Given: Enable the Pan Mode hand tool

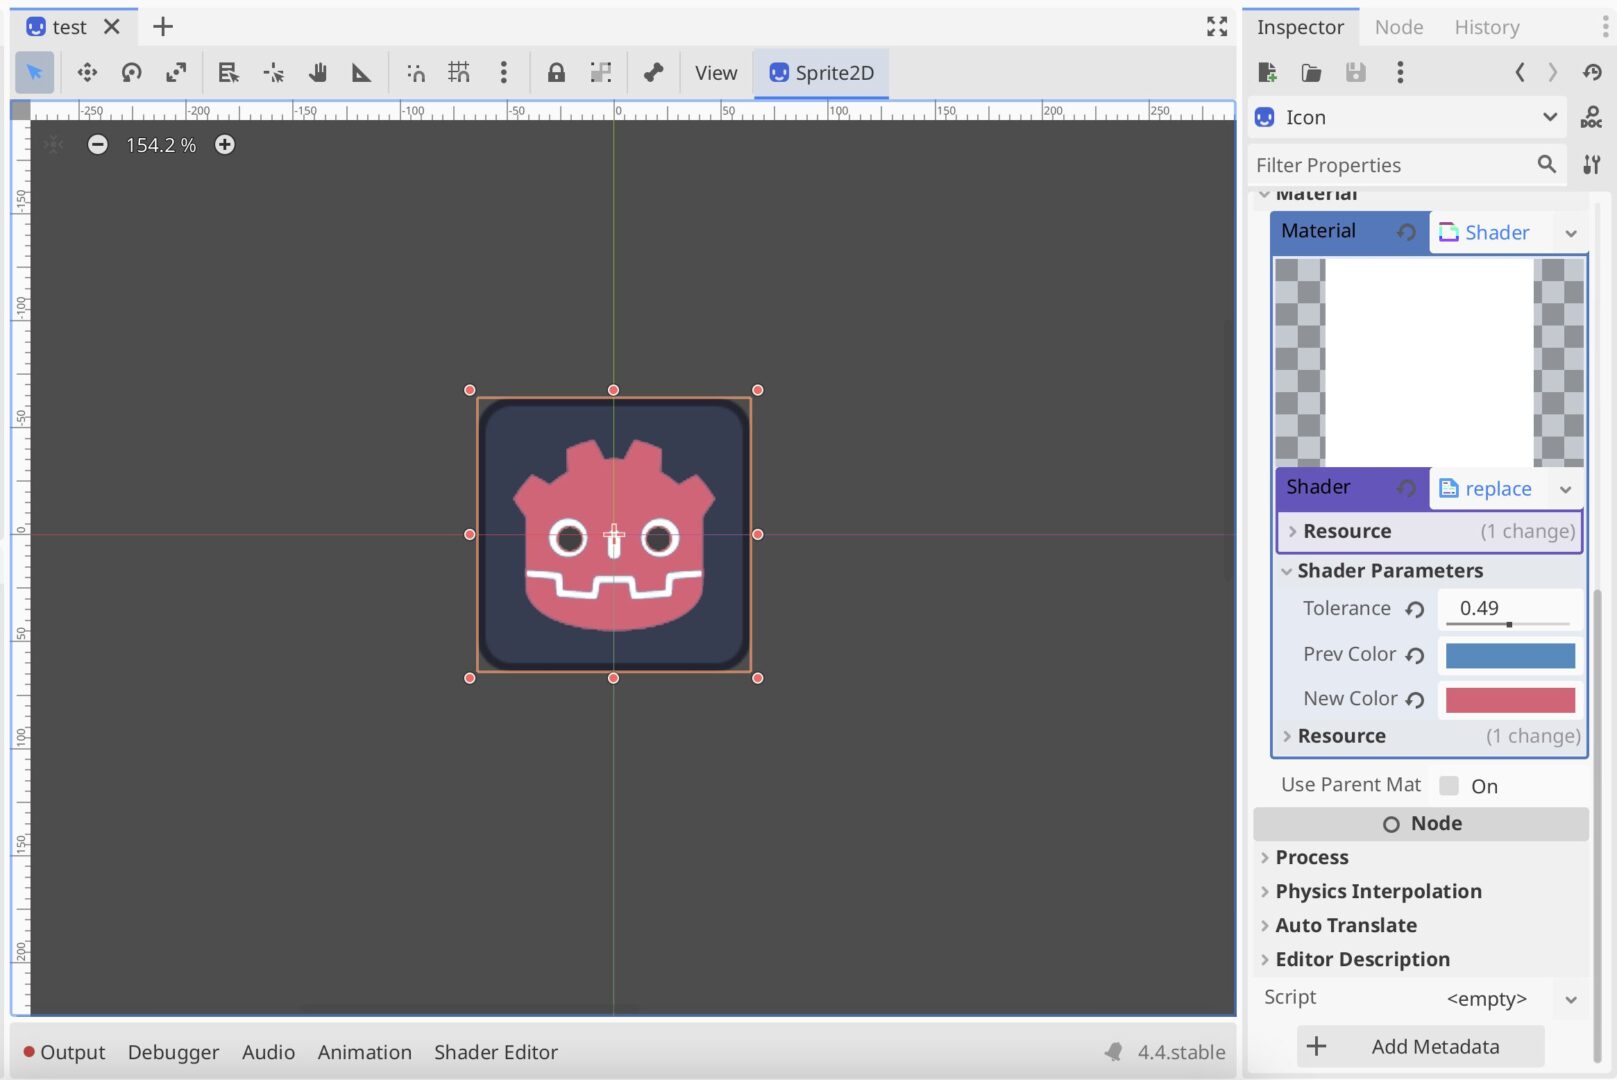Looking at the screenshot, I should click(318, 73).
